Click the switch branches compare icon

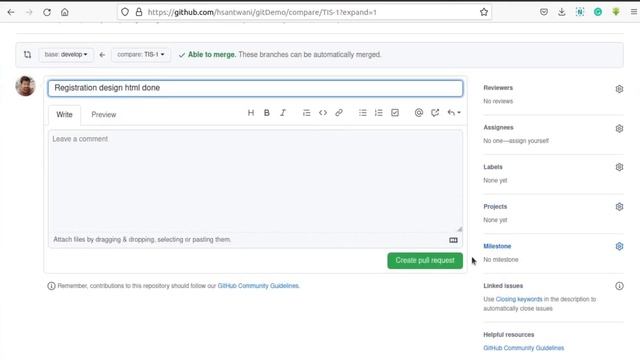[x=27, y=55]
